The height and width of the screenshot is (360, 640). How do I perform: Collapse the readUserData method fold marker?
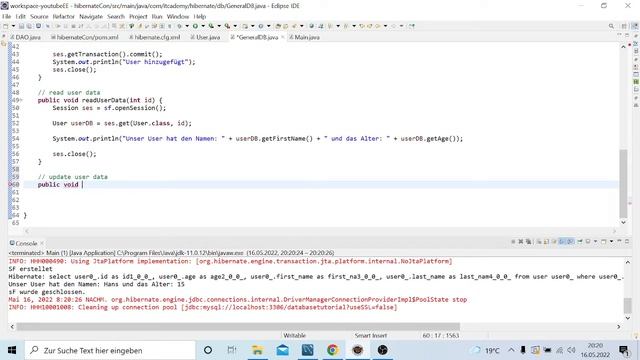click(x=21, y=100)
